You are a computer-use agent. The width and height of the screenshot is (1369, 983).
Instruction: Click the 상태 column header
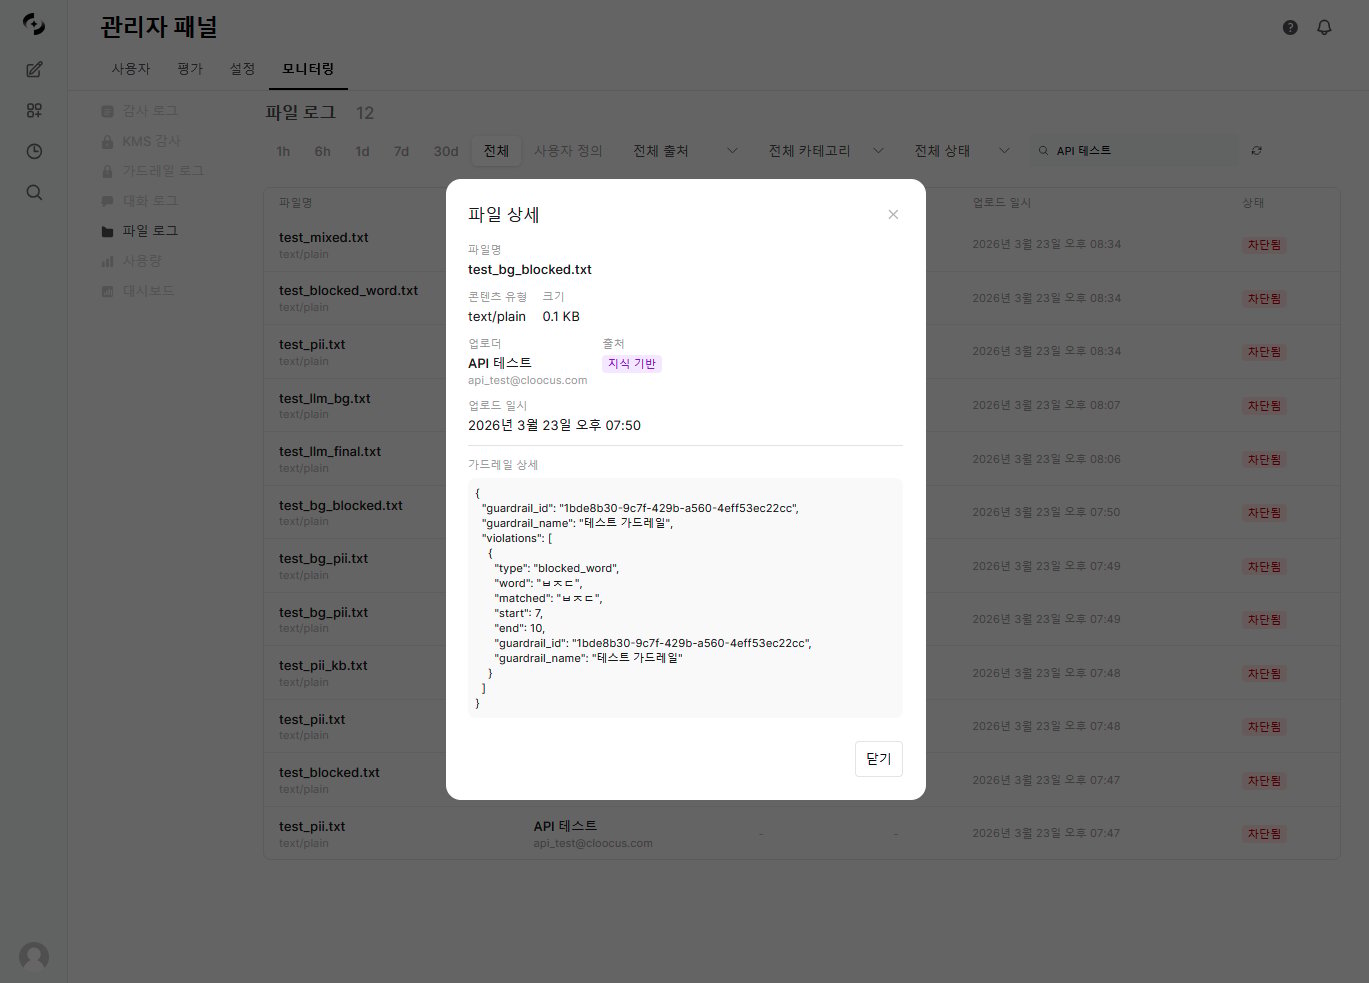[x=1253, y=203]
